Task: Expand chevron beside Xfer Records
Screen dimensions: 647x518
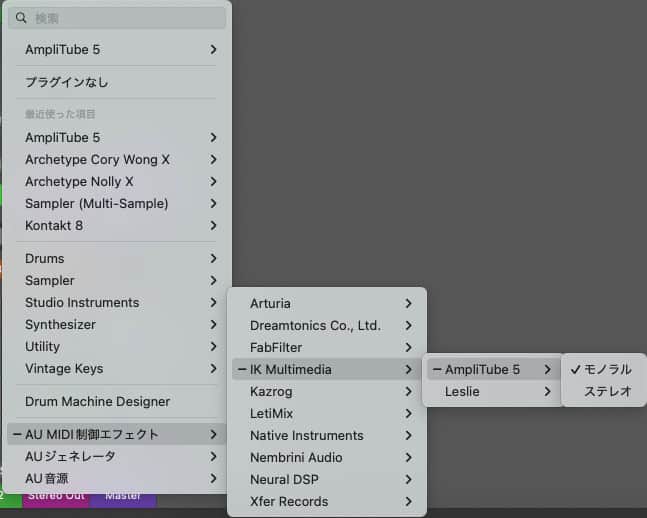Action: (x=408, y=501)
